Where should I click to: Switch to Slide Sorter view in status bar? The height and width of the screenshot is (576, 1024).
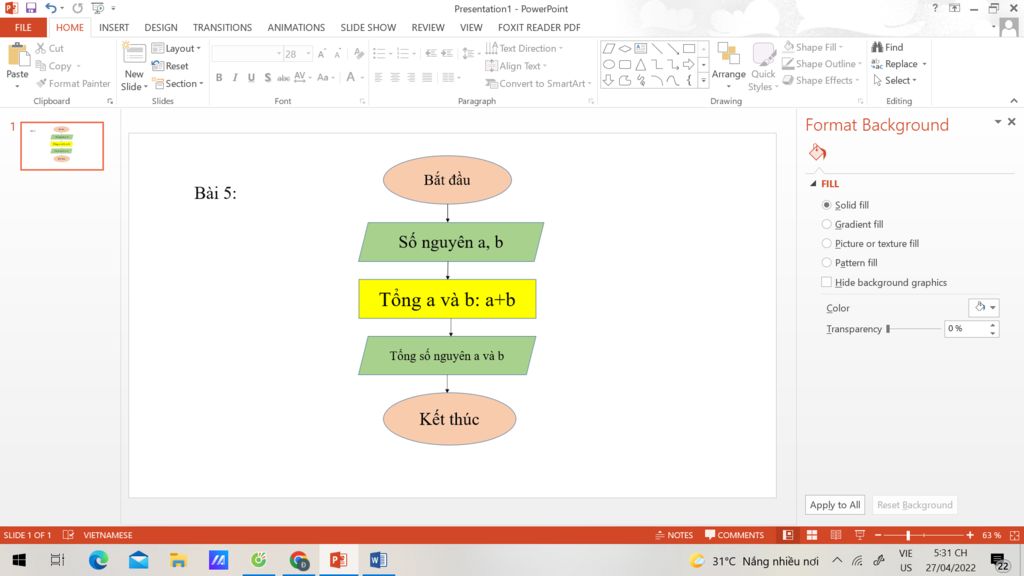pos(812,535)
